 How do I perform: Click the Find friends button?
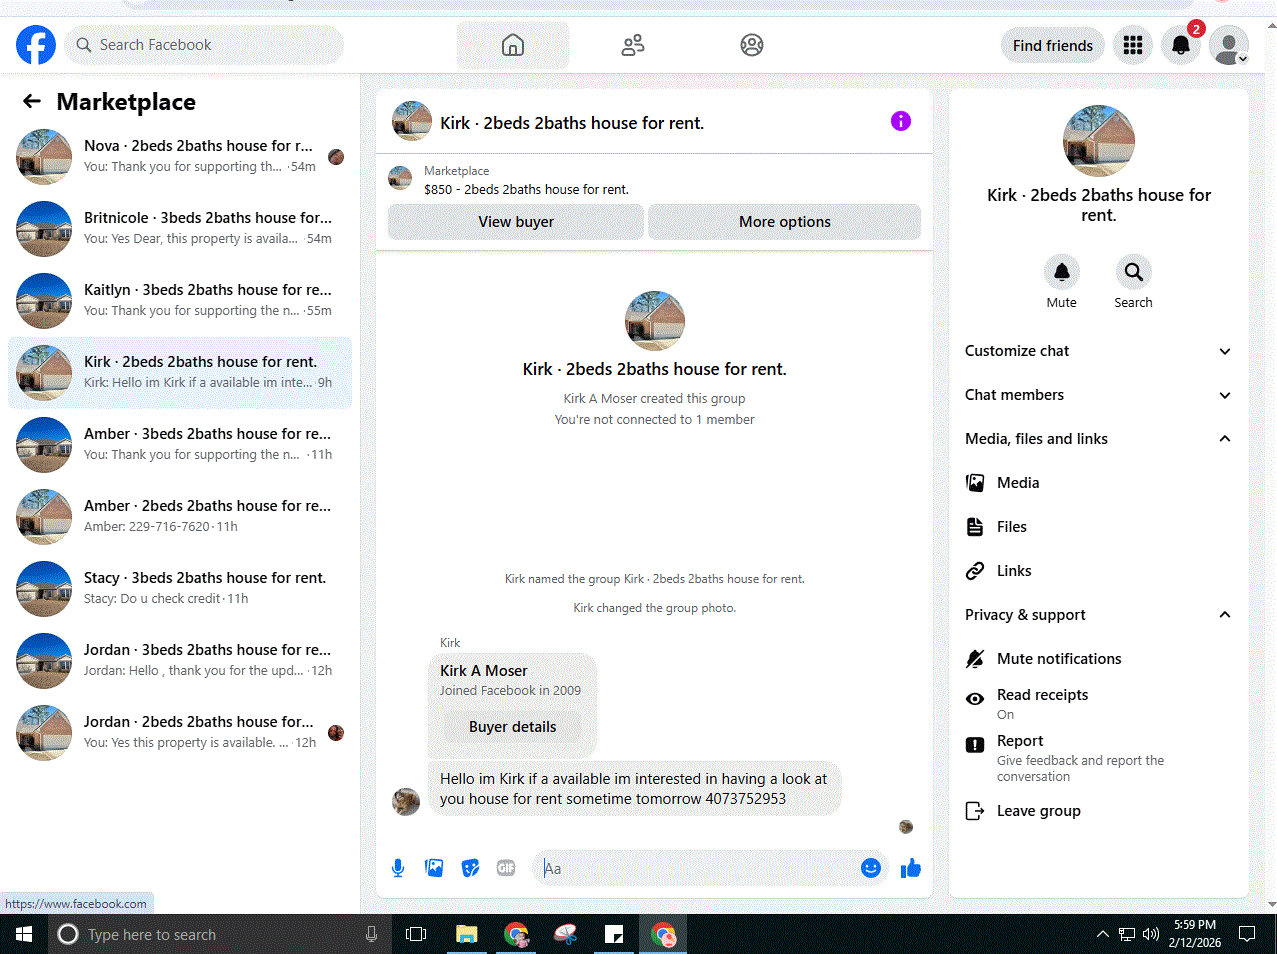point(1053,46)
